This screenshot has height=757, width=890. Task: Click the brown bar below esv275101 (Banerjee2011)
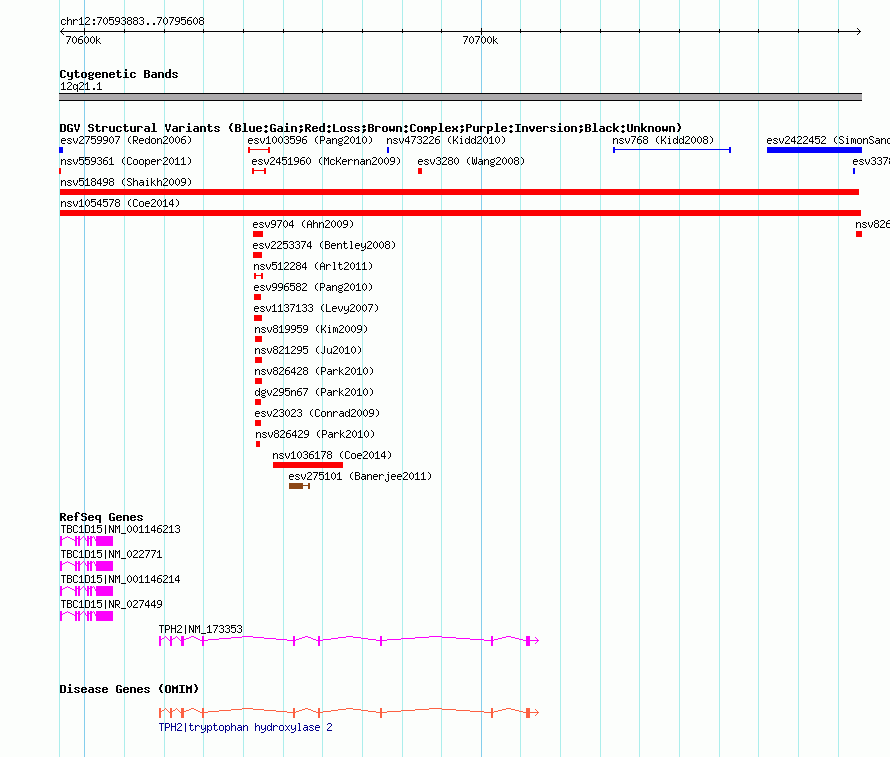(299, 486)
